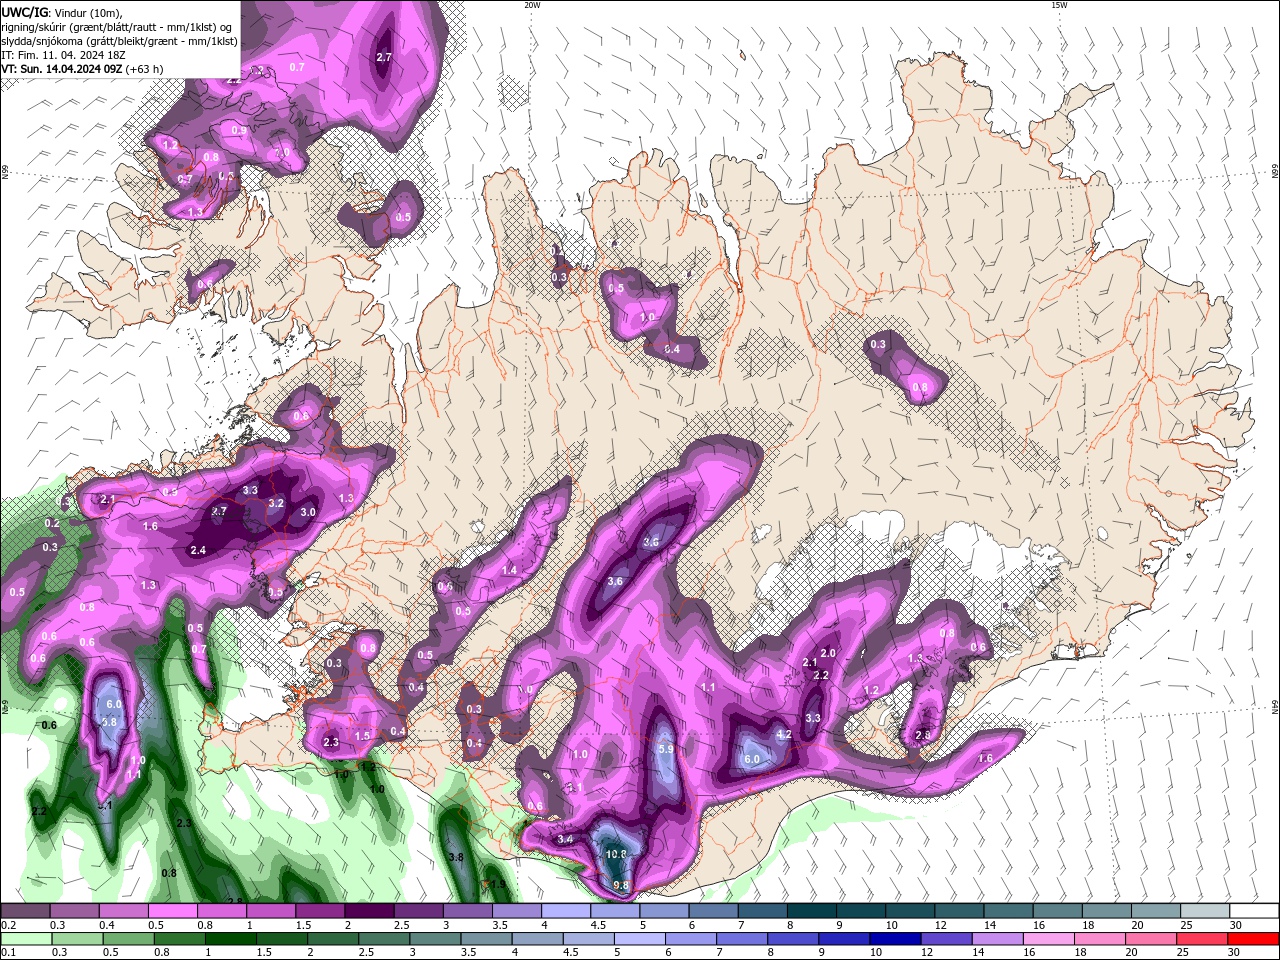
Task: Click the 10.8 precipitation value on the map
Action: [617, 855]
